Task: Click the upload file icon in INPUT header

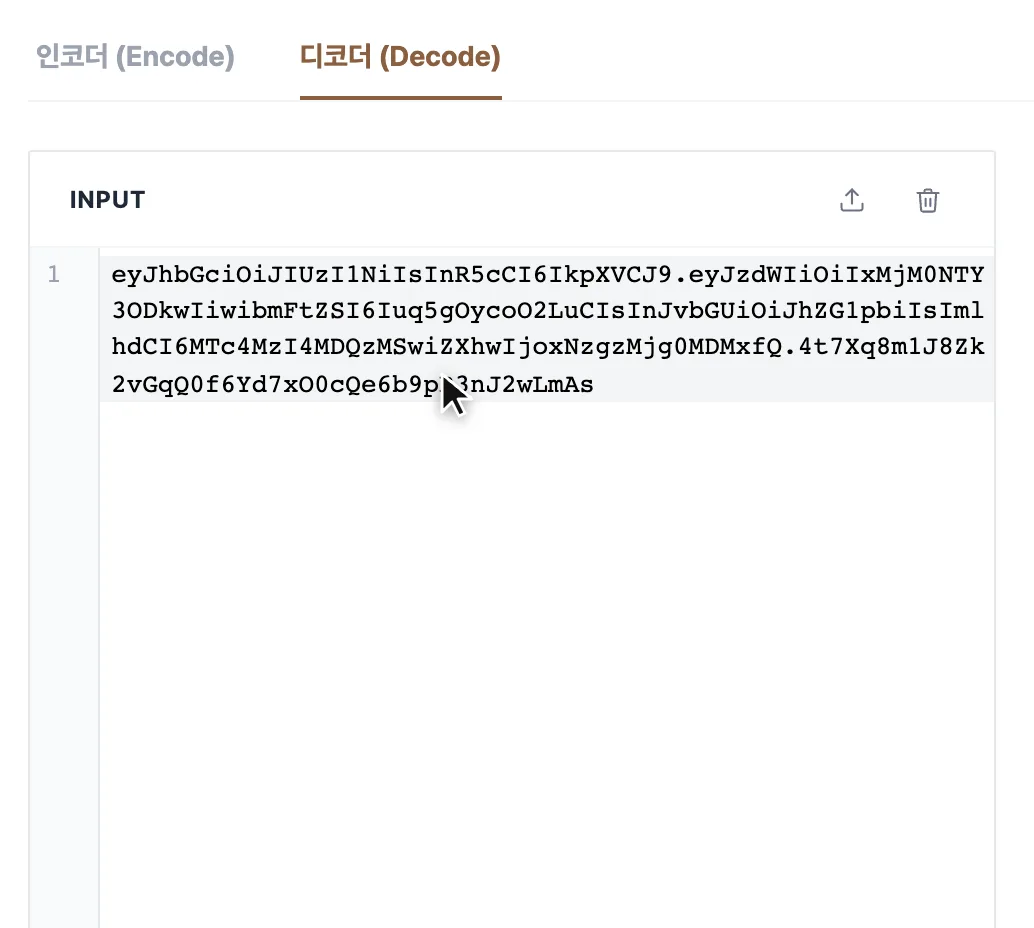Action: coord(852,200)
